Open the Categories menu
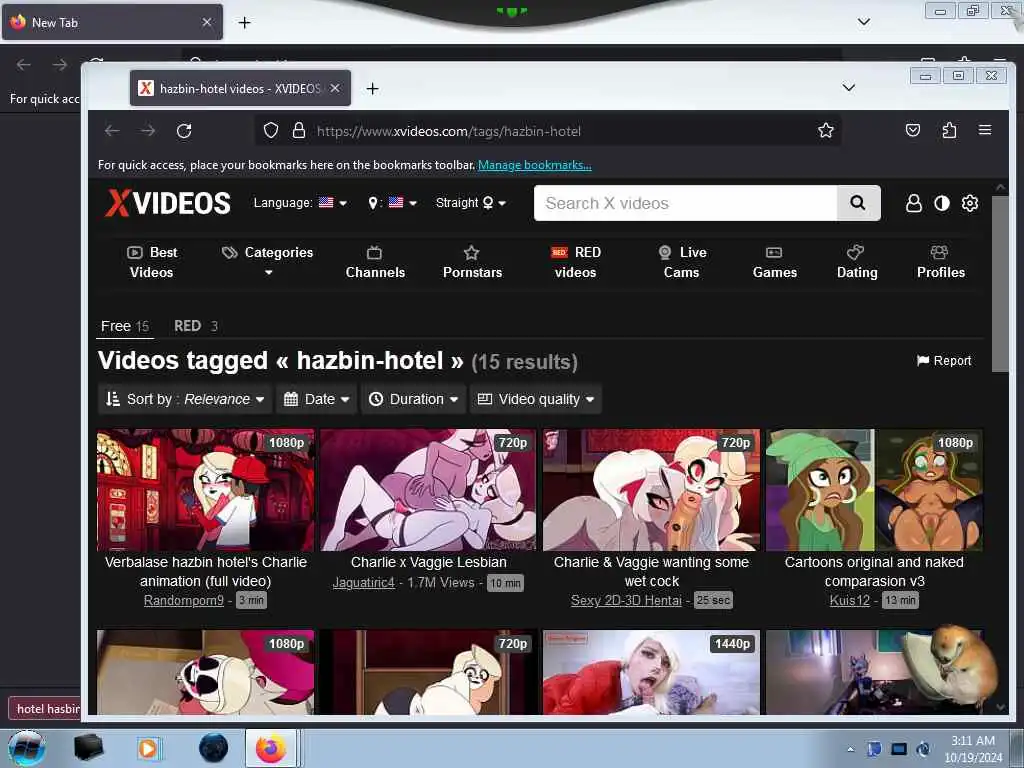1024x768 pixels. [x=268, y=261]
